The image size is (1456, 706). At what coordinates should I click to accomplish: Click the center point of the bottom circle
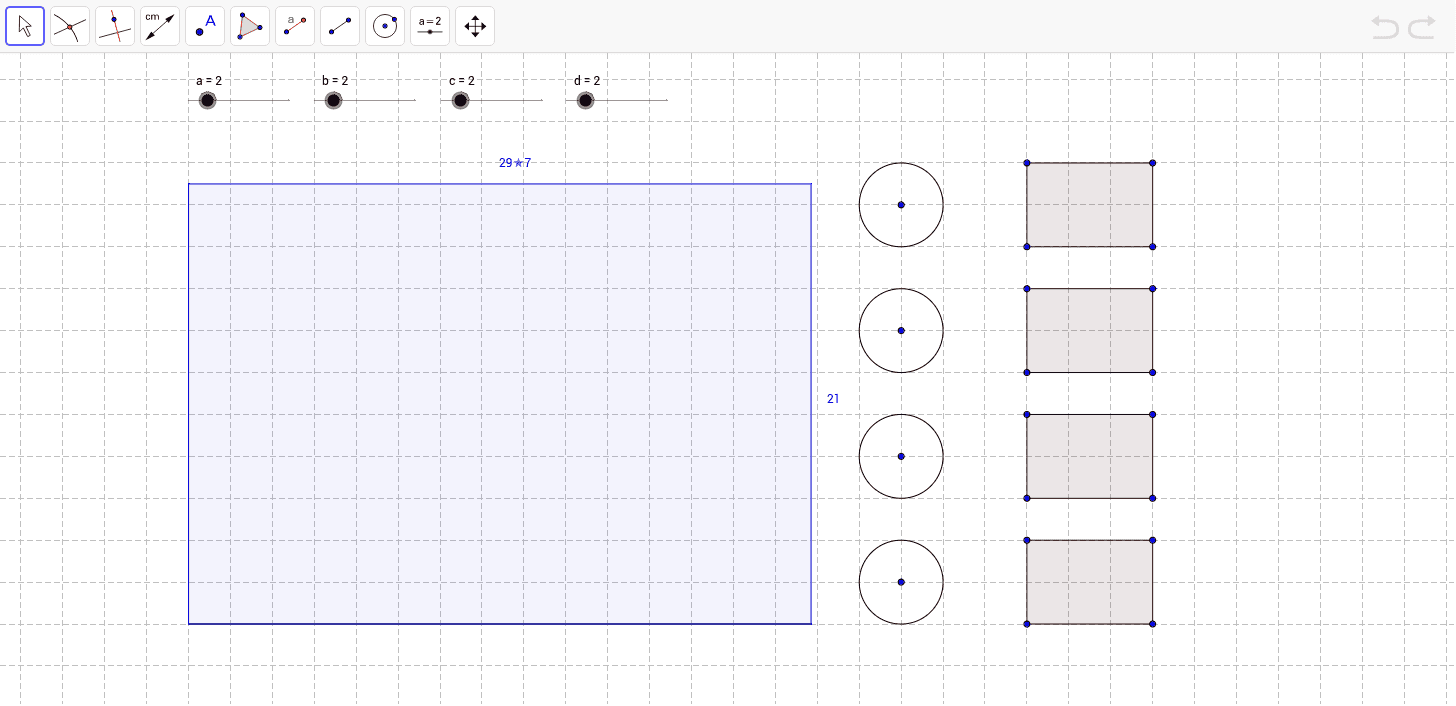click(x=901, y=582)
